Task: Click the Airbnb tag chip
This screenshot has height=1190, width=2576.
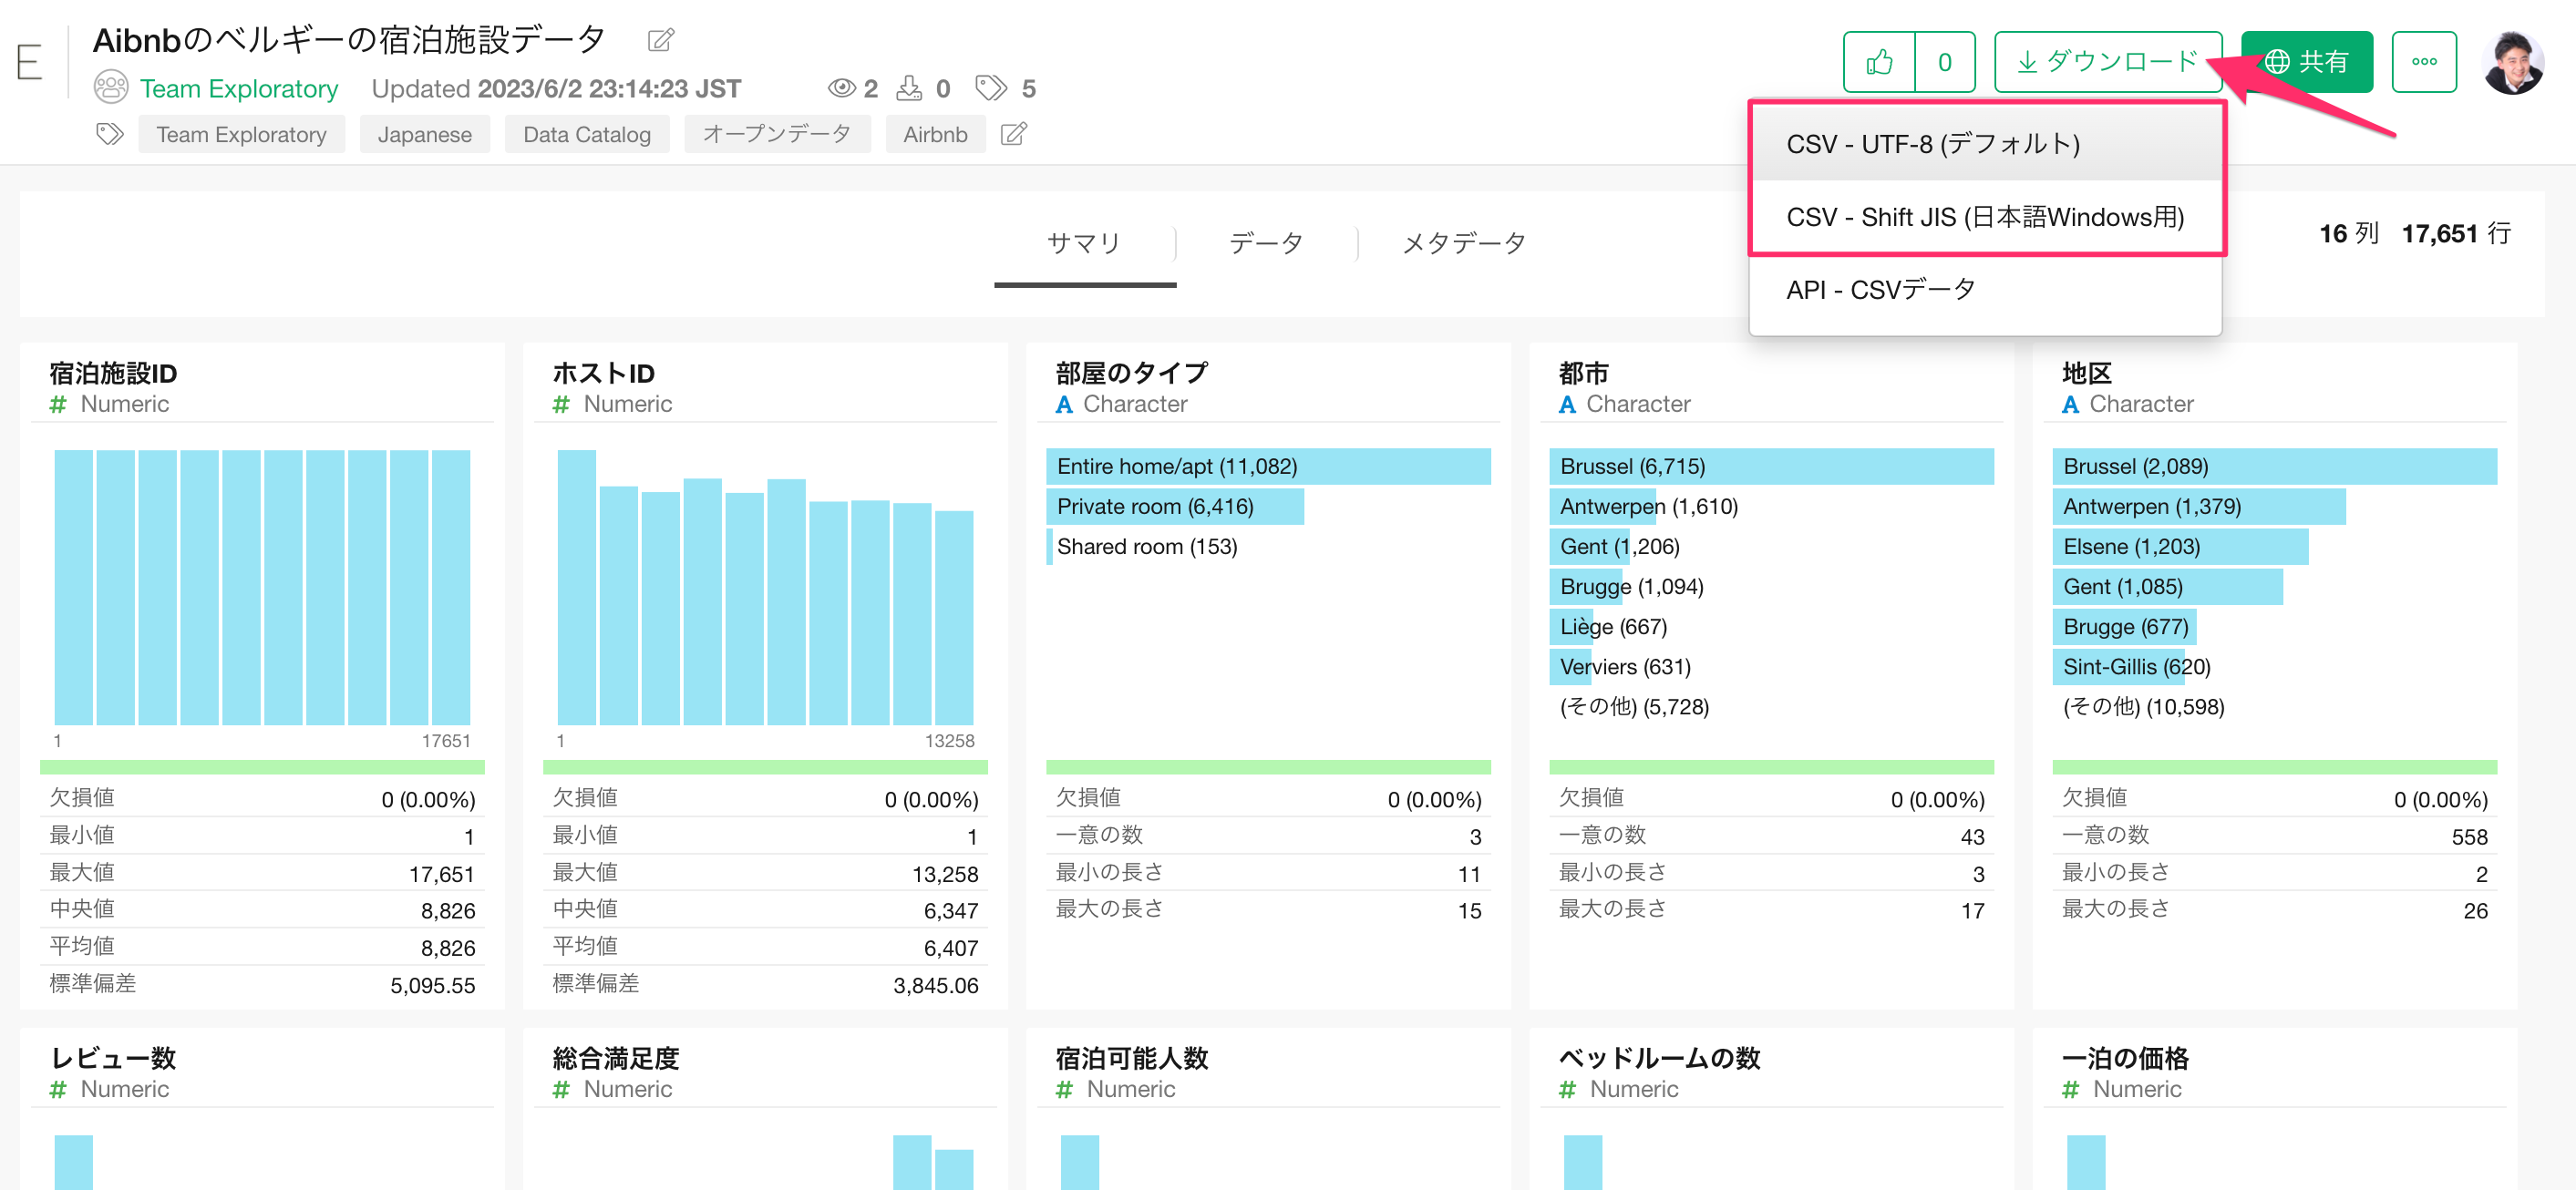Action: [934, 134]
